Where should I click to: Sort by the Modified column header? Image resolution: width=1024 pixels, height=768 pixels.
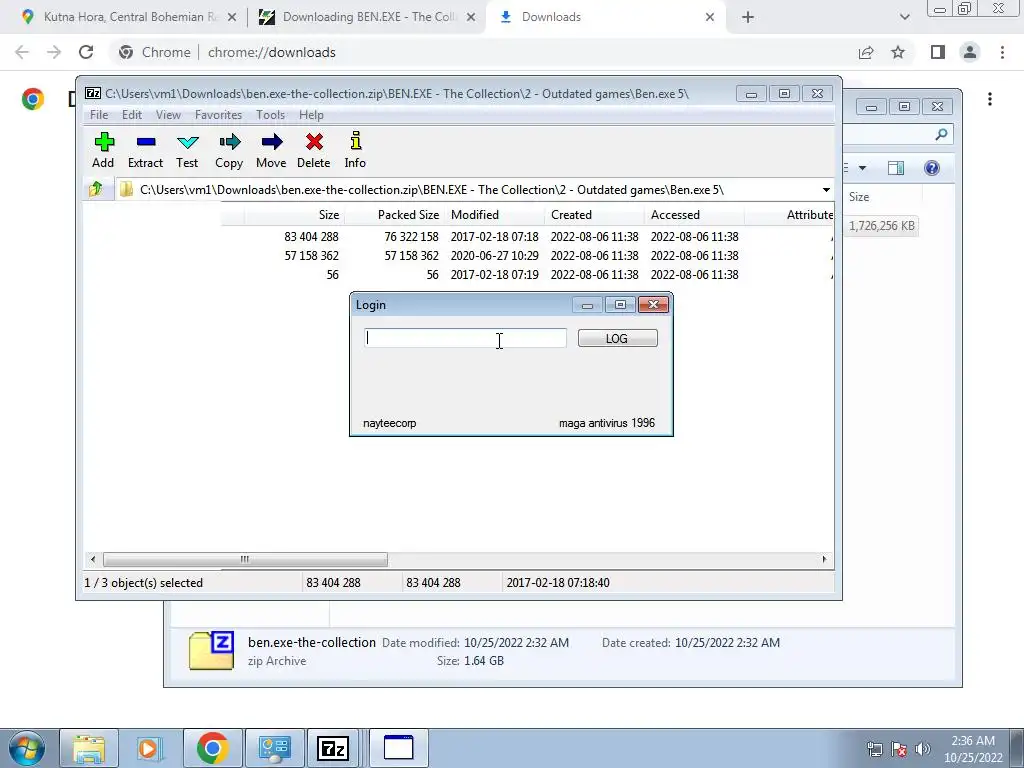[x=494, y=215]
